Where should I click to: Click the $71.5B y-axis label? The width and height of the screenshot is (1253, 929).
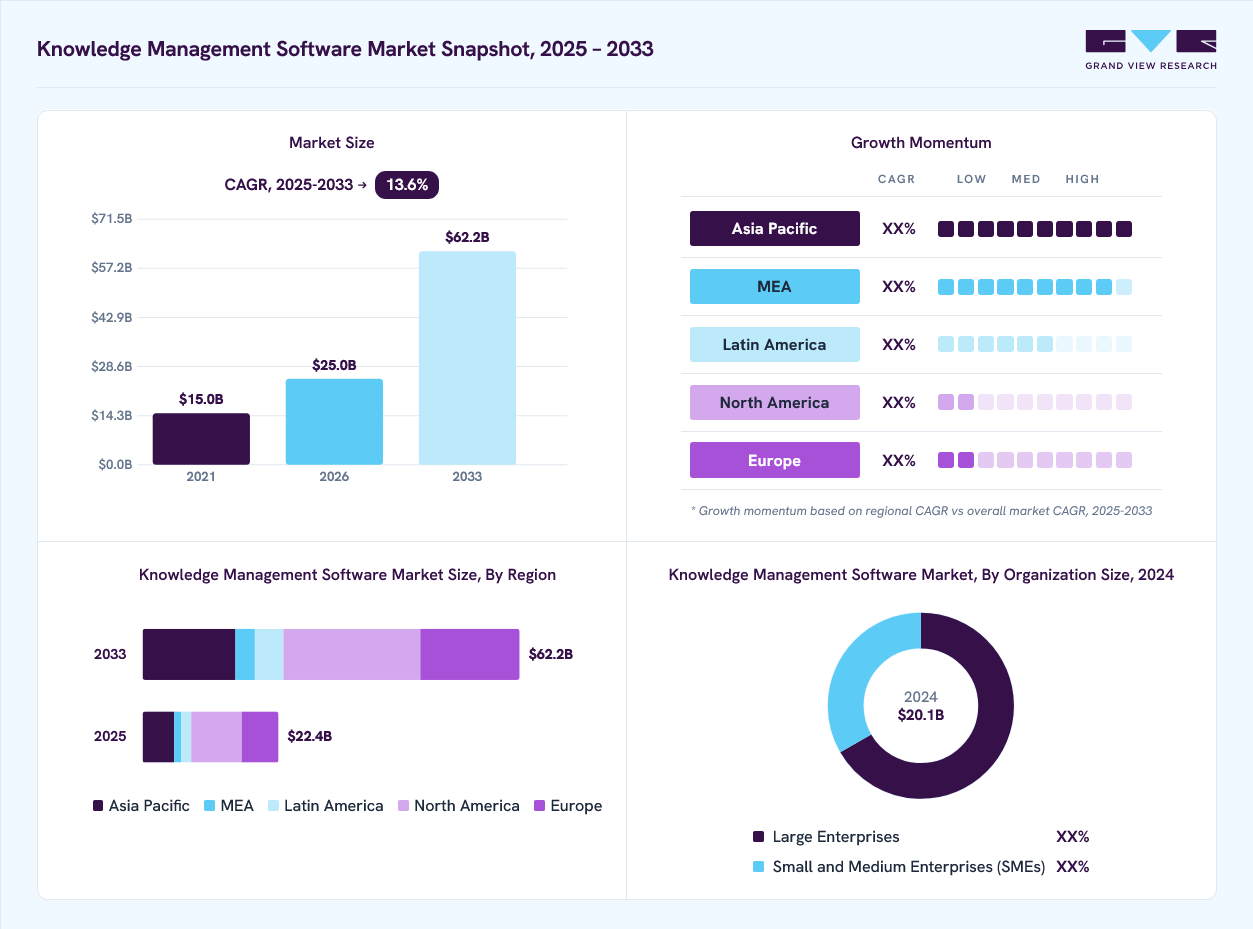pos(111,218)
